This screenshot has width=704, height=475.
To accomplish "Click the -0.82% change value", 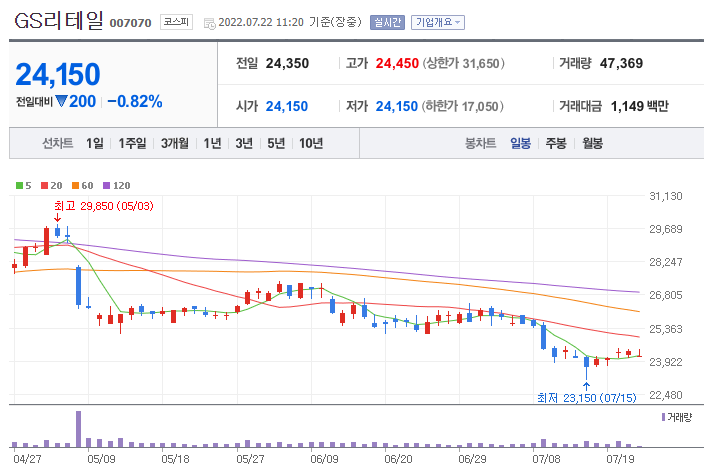I will click(x=135, y=101).
